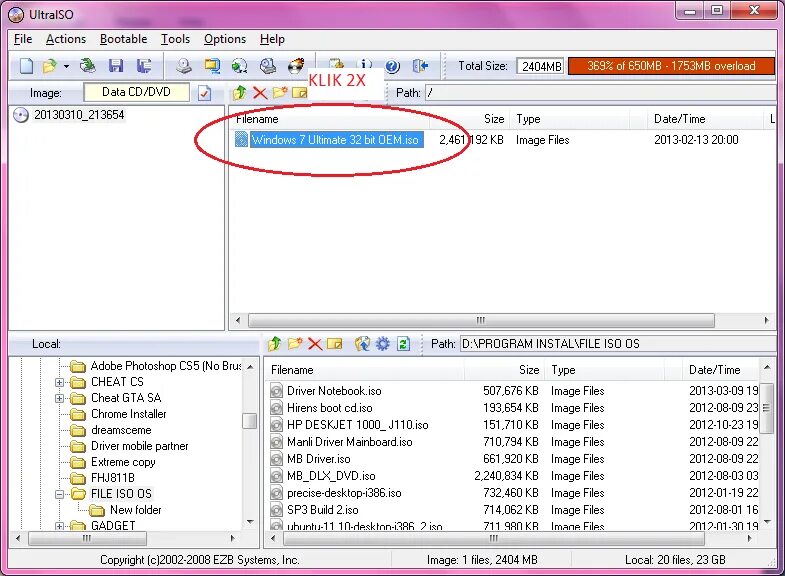The width and height of the screenshot is (785, 576).
Task: Click the image Path field showing /
Action: (600, 93)
